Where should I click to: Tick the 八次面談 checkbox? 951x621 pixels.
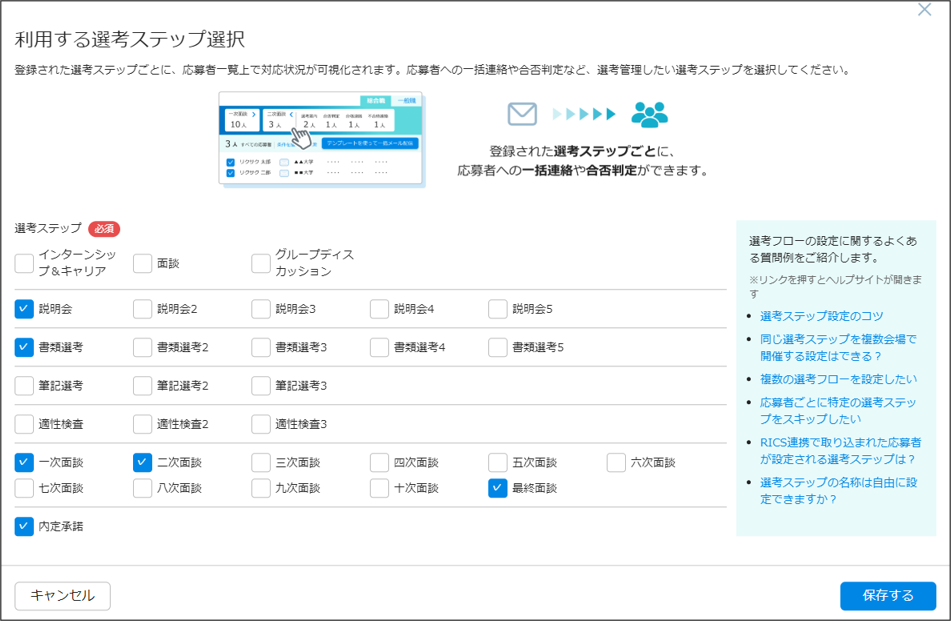[x=143, y=488]
